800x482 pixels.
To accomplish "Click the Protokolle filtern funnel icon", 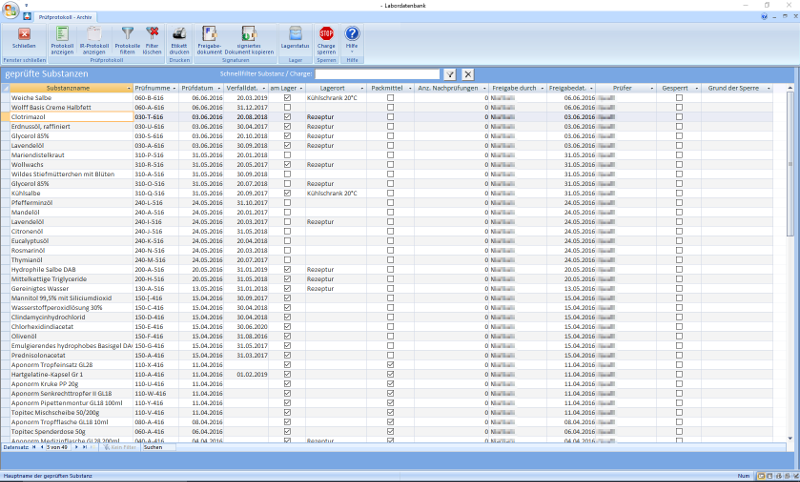I will pos(127,35).
